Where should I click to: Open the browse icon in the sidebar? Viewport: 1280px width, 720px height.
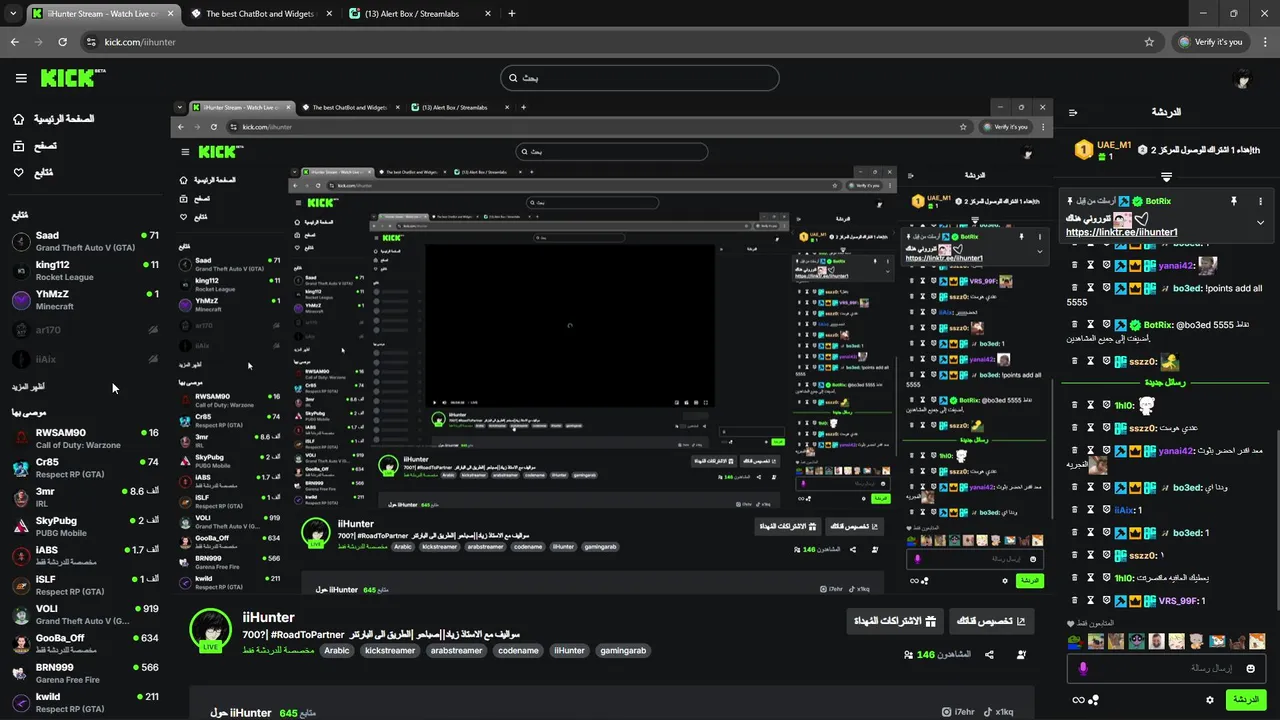coord(19,146)
